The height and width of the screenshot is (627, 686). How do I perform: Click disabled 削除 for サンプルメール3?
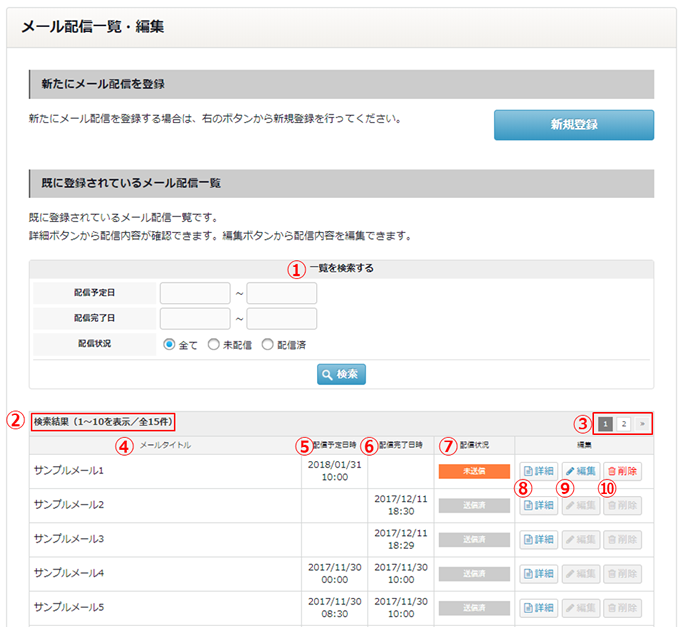click(x=622, y=539)
